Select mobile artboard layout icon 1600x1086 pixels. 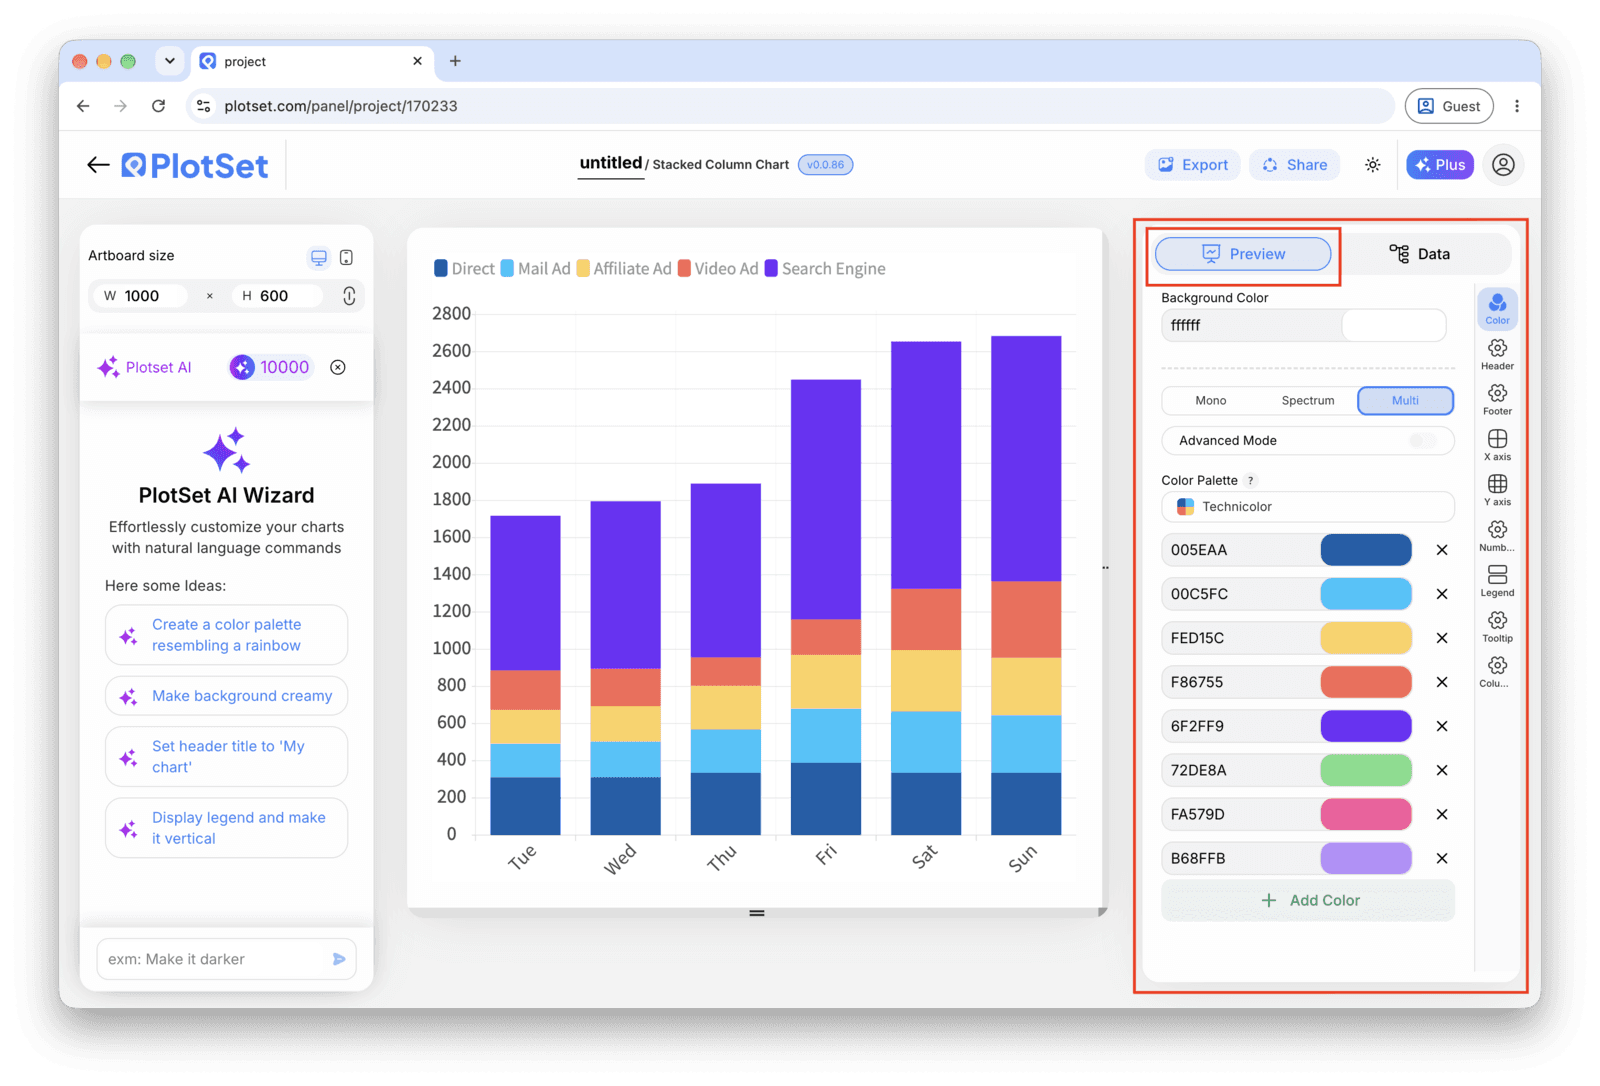tap(346, 257)
